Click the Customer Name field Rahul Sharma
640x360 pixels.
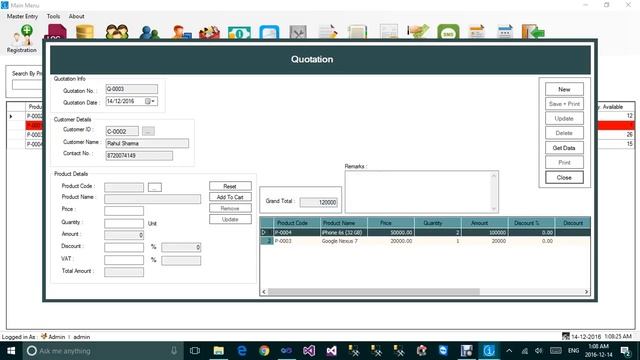[x=147, y=143]
